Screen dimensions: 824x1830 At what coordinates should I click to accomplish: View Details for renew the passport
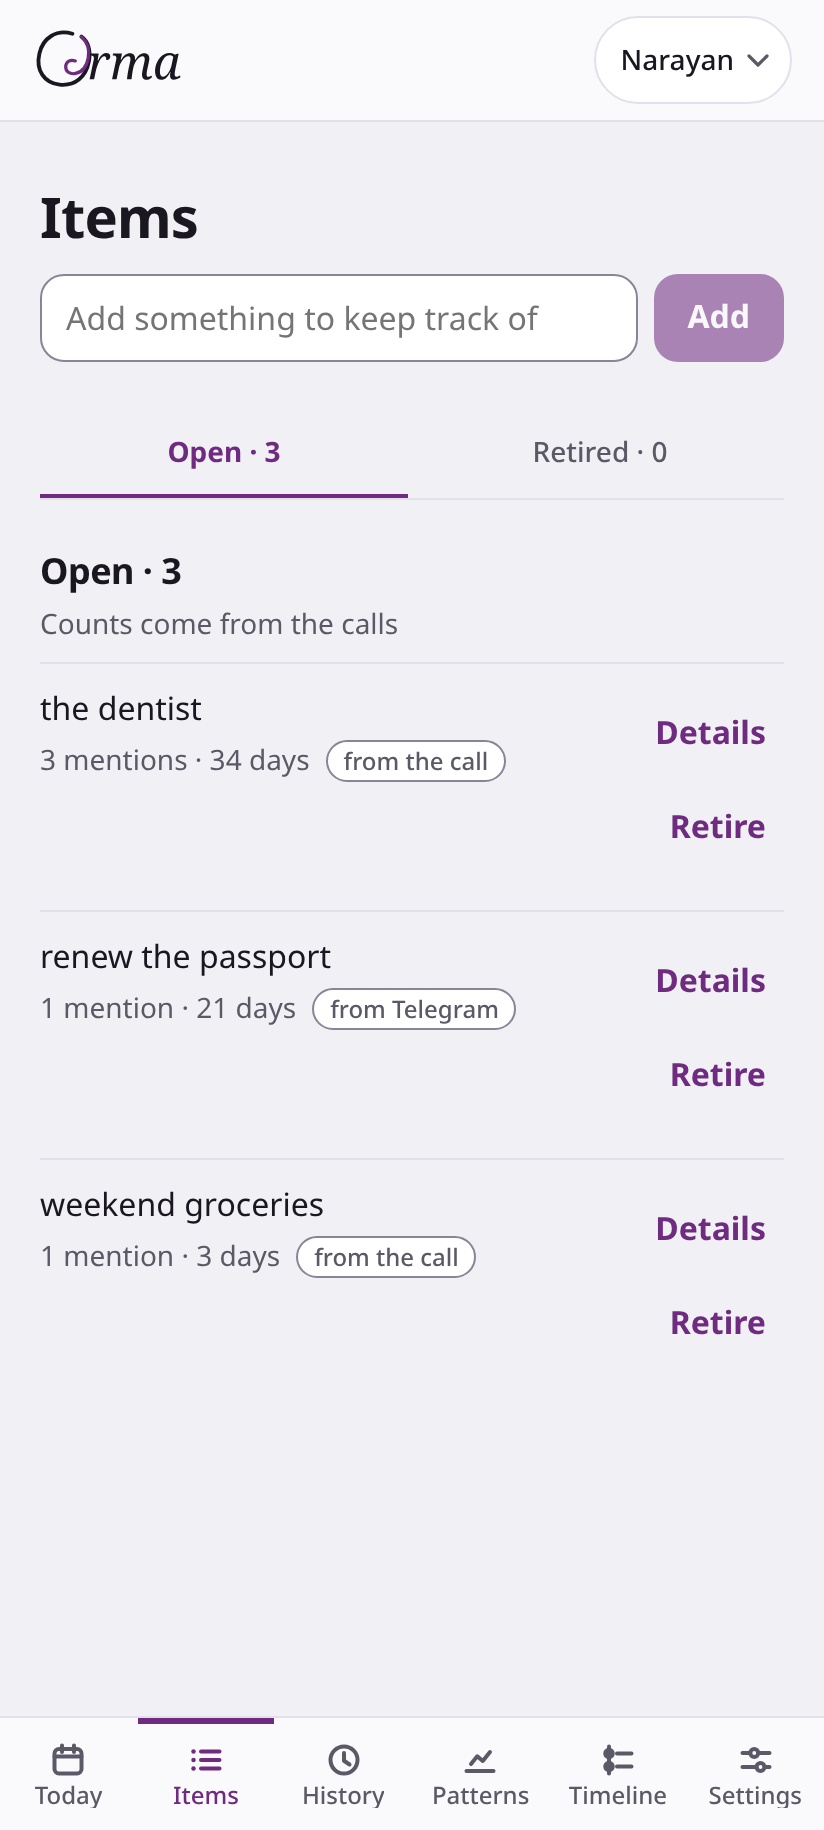click(x=711, y=981)
